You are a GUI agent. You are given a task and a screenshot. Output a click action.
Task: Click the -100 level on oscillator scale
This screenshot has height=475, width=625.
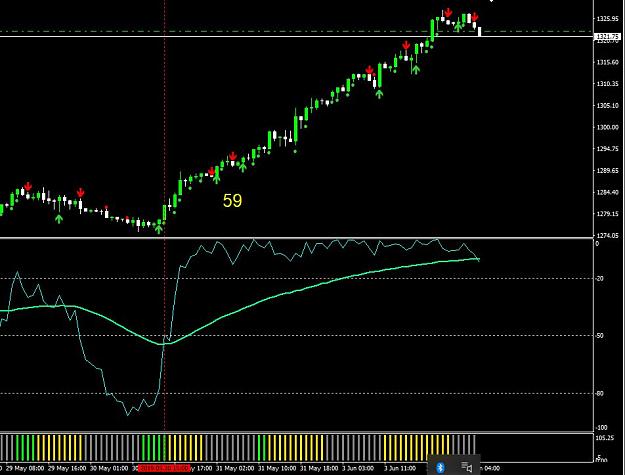(x=601, y=428)
